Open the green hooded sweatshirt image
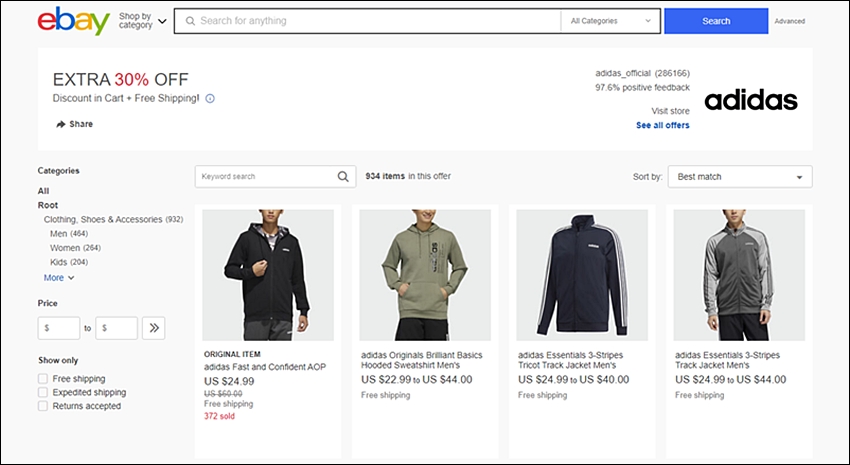Image resolution: width=850 pixels, height=465 pixels. (x=425, y=275)
